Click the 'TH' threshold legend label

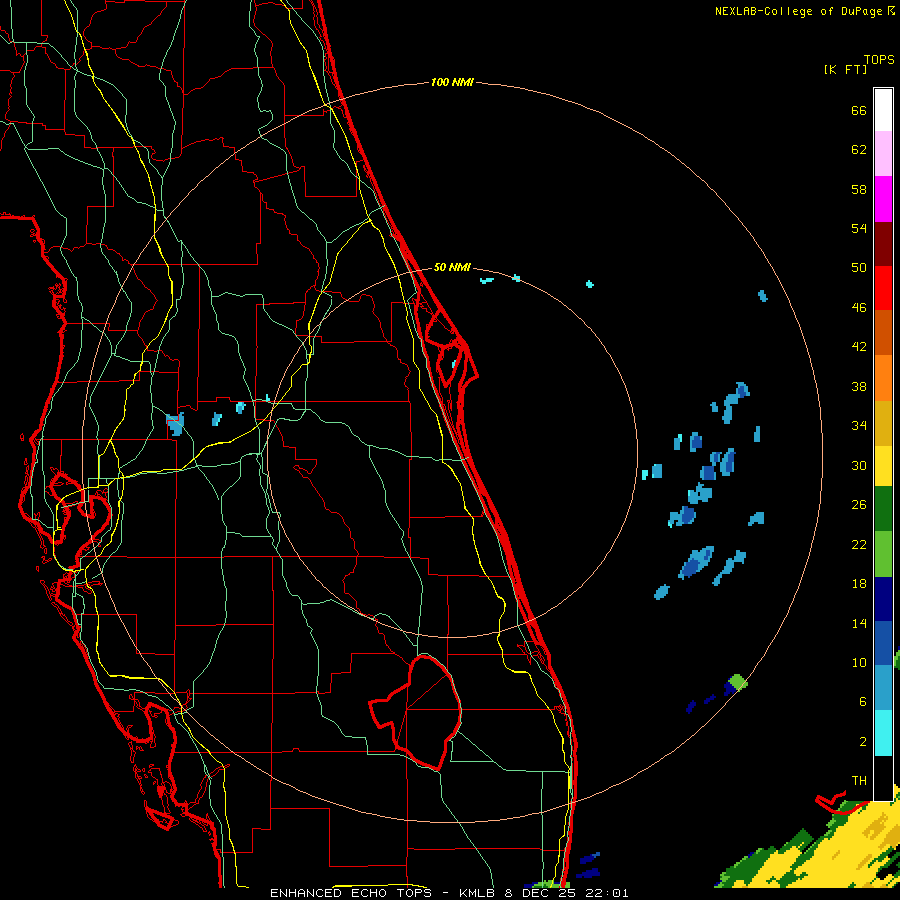tap(859, 781)
